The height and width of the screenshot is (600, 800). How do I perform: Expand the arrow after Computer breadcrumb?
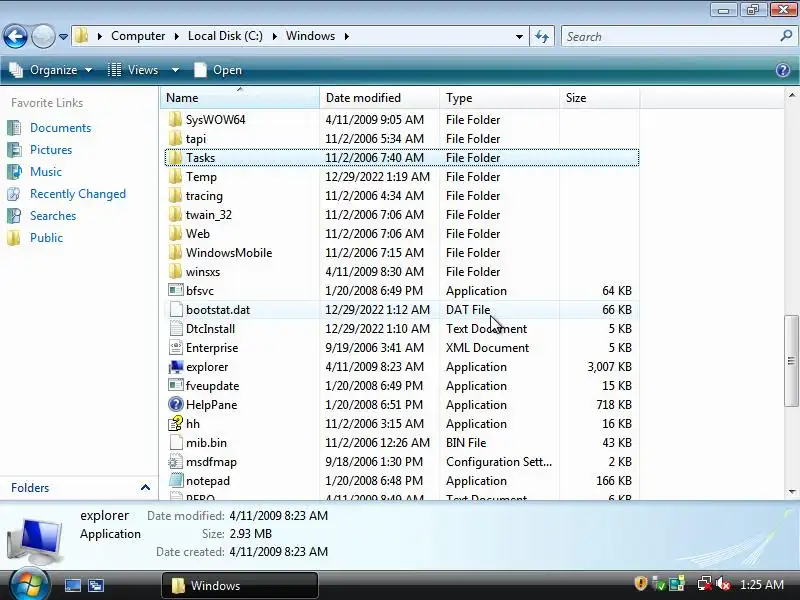pos(177,37)
